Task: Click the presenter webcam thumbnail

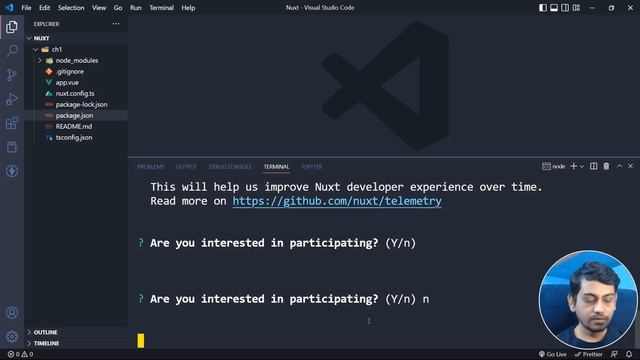Action: (x=588, y=300)
